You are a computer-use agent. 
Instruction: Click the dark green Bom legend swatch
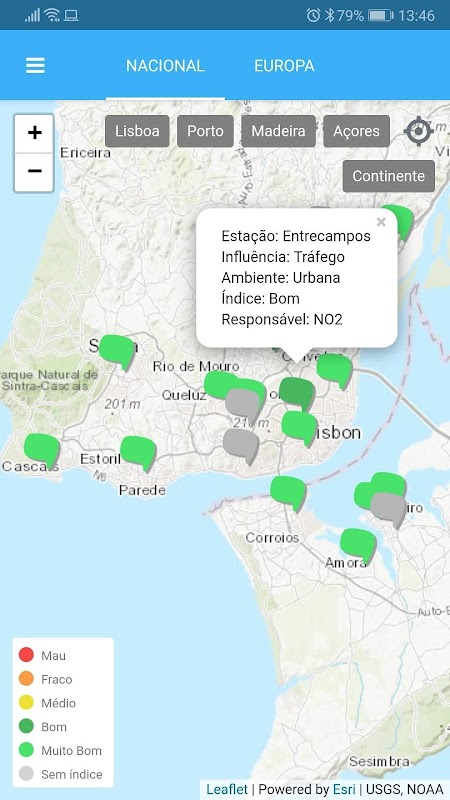(26, 726)
